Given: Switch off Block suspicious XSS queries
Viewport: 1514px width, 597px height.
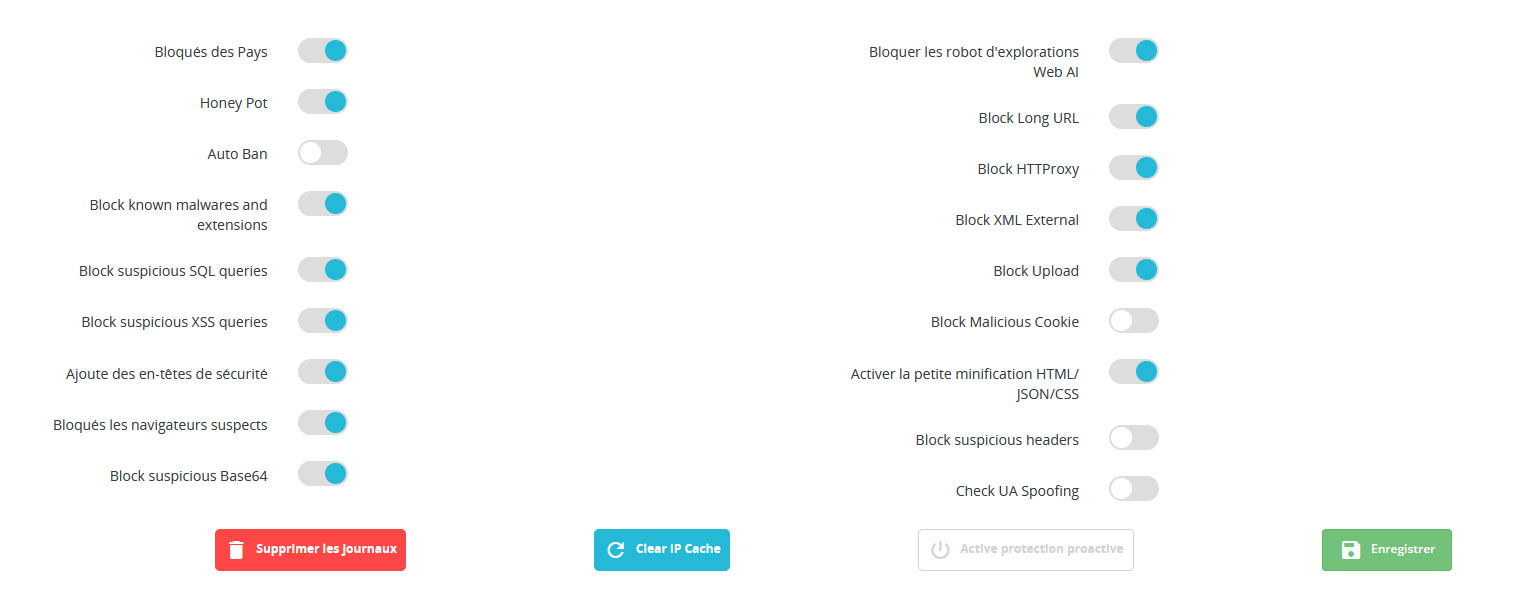Looking at the screenshot, I should 323,321.
